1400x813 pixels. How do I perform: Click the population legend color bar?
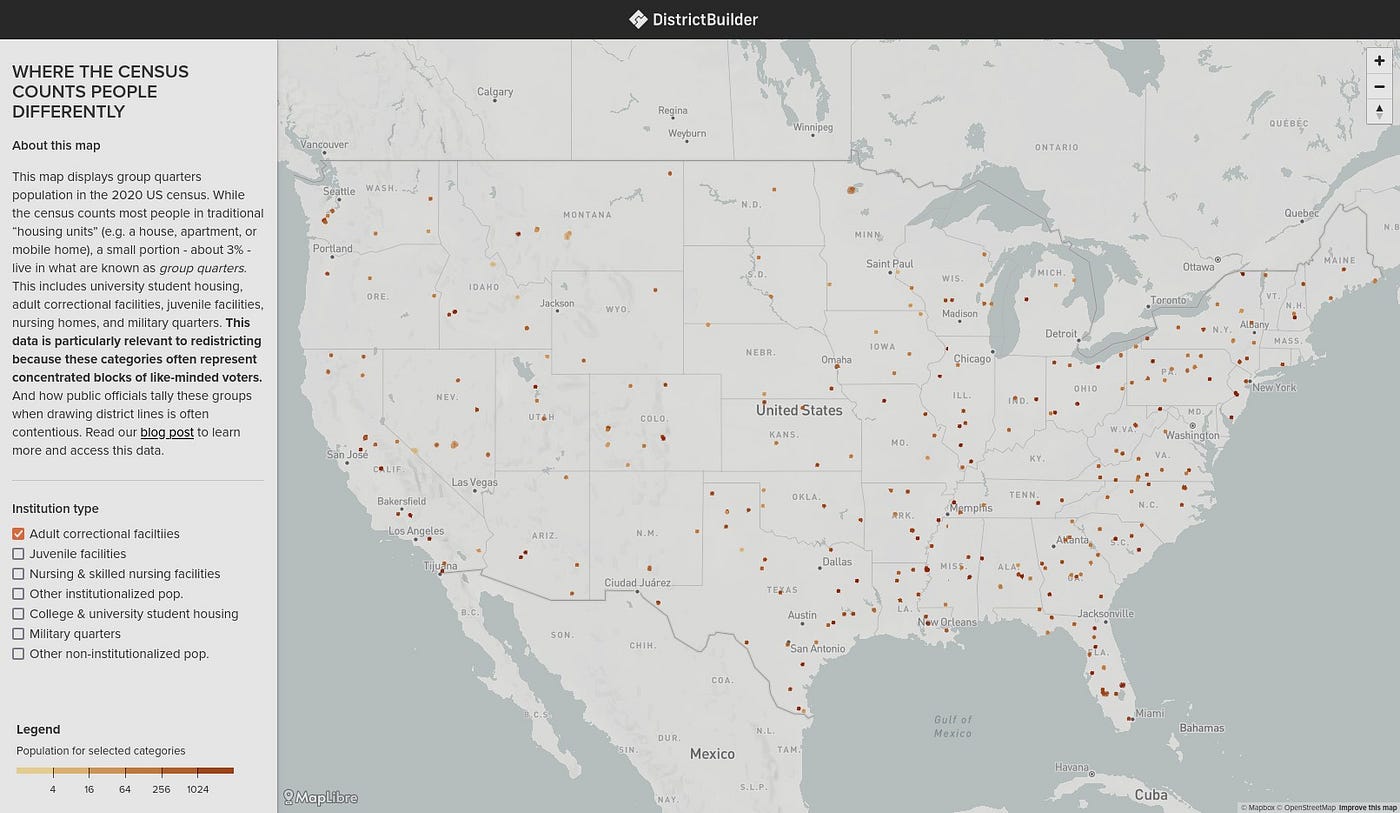(x=125, y=770)
